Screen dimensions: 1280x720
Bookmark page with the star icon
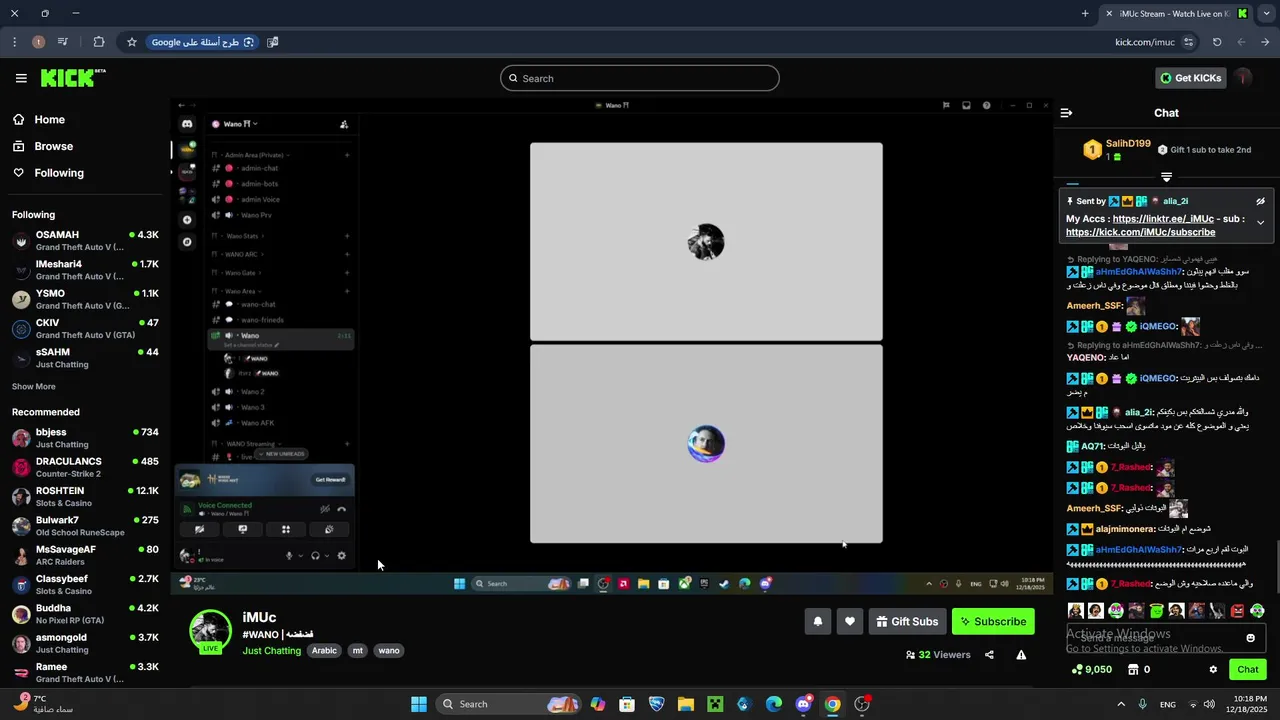click(x=131, y=42)
